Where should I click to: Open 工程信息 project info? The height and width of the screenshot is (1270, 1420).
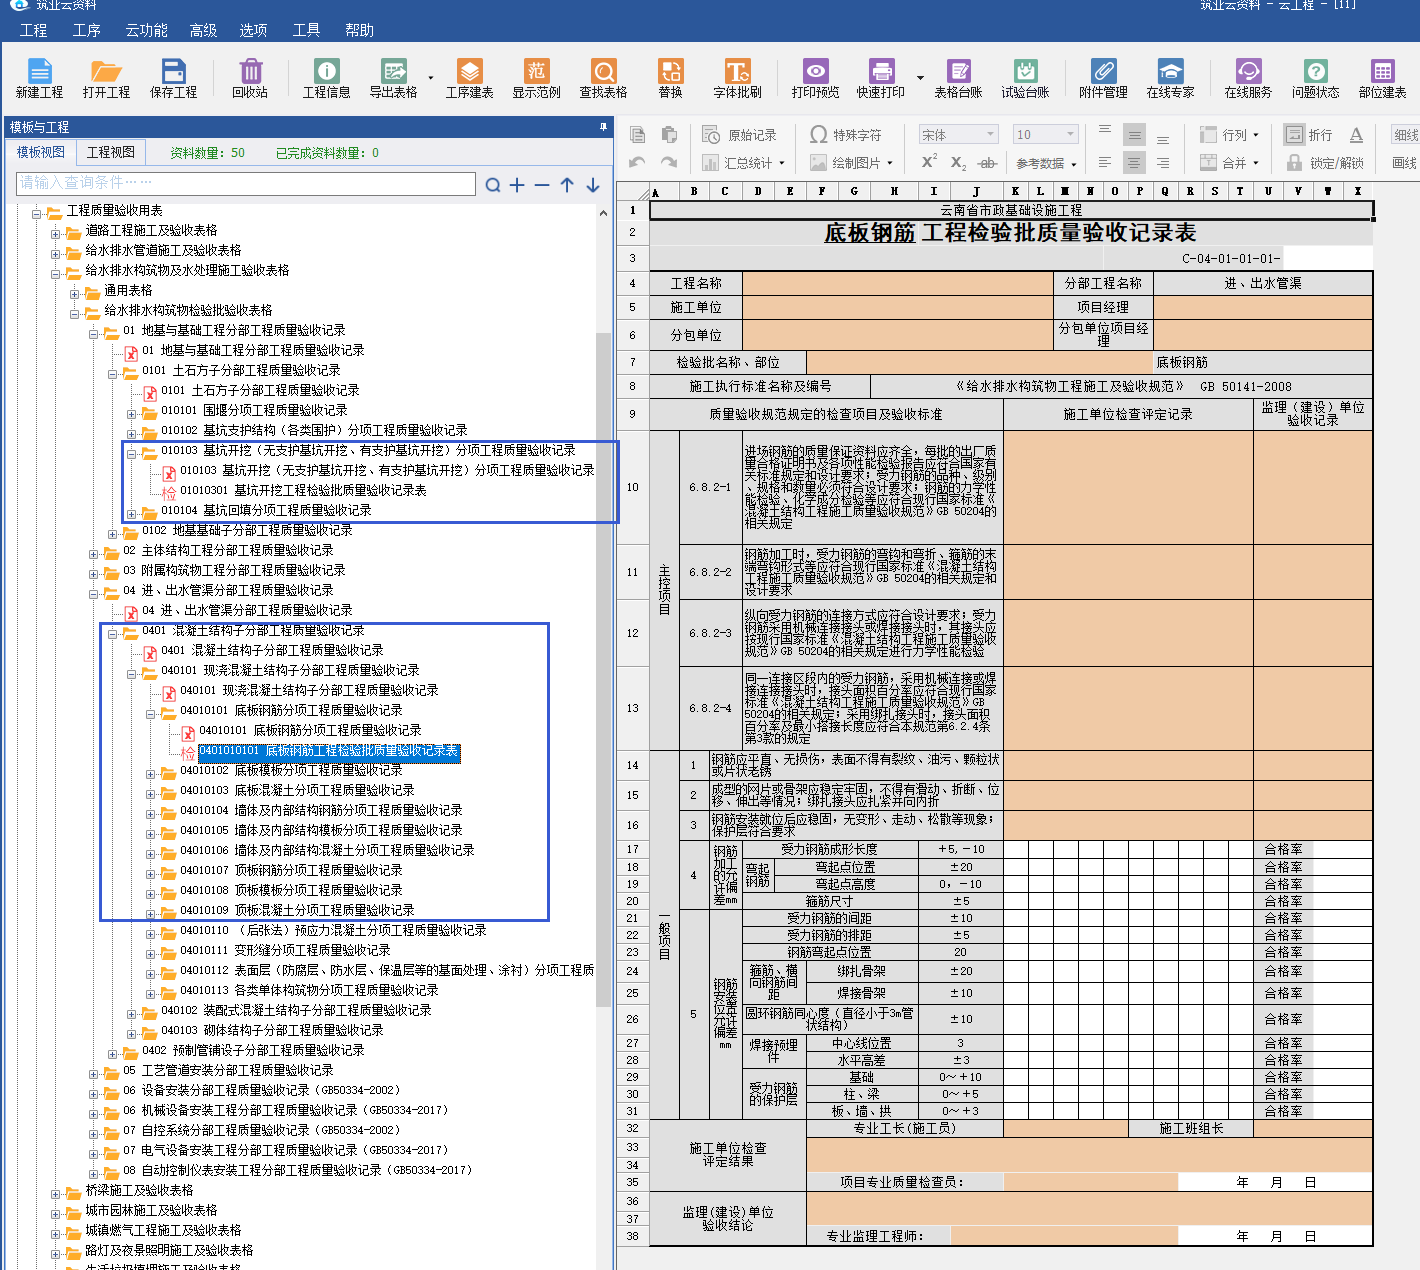(x=327, y=78)
